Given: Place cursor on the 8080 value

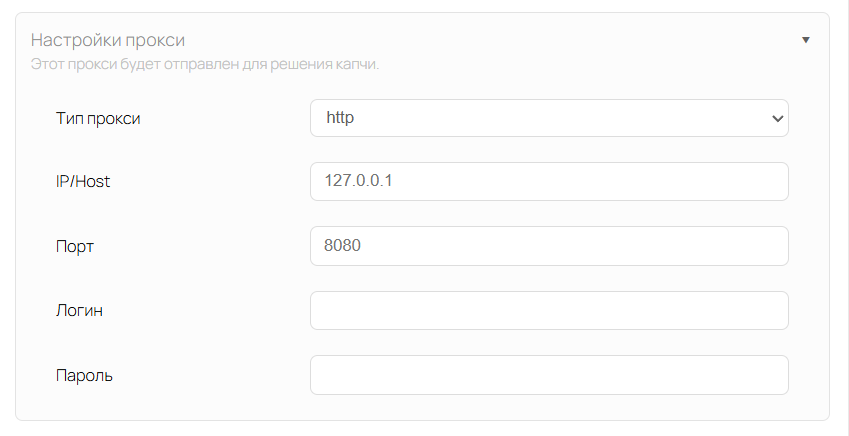Looking at the screenshot, I should coord(343,246).
